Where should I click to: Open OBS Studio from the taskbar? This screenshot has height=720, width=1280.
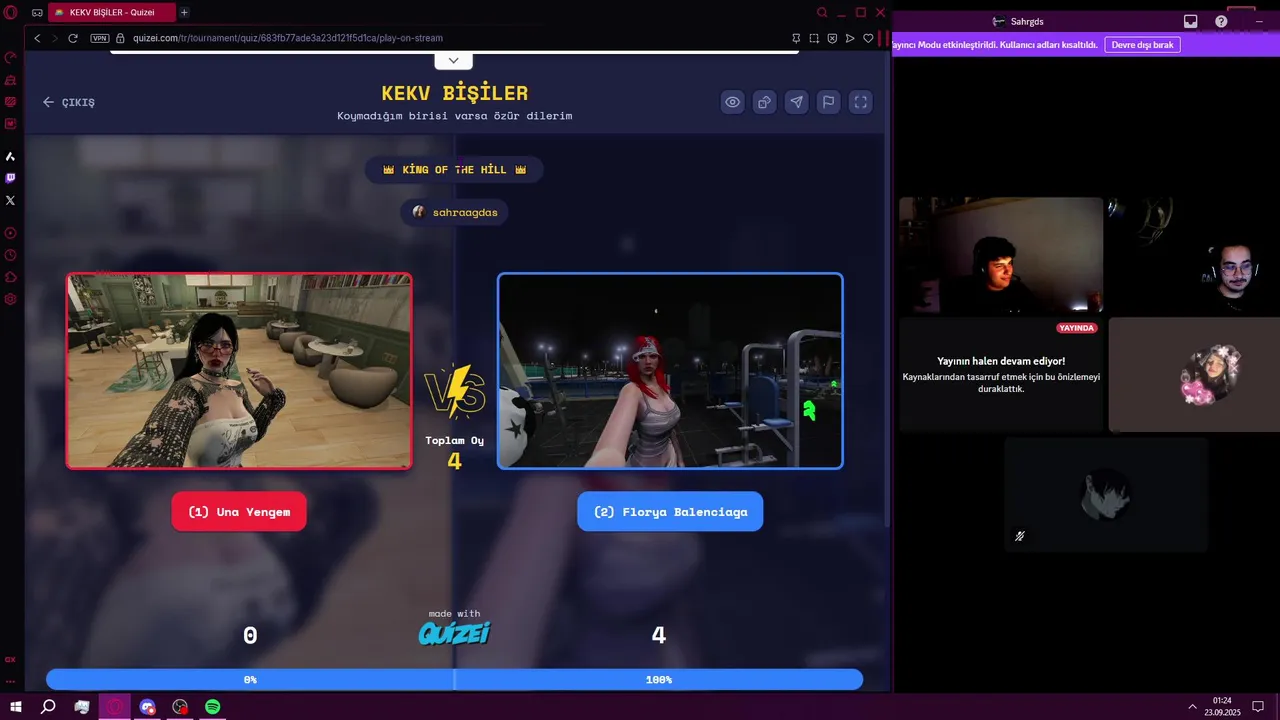coord(180,706)
